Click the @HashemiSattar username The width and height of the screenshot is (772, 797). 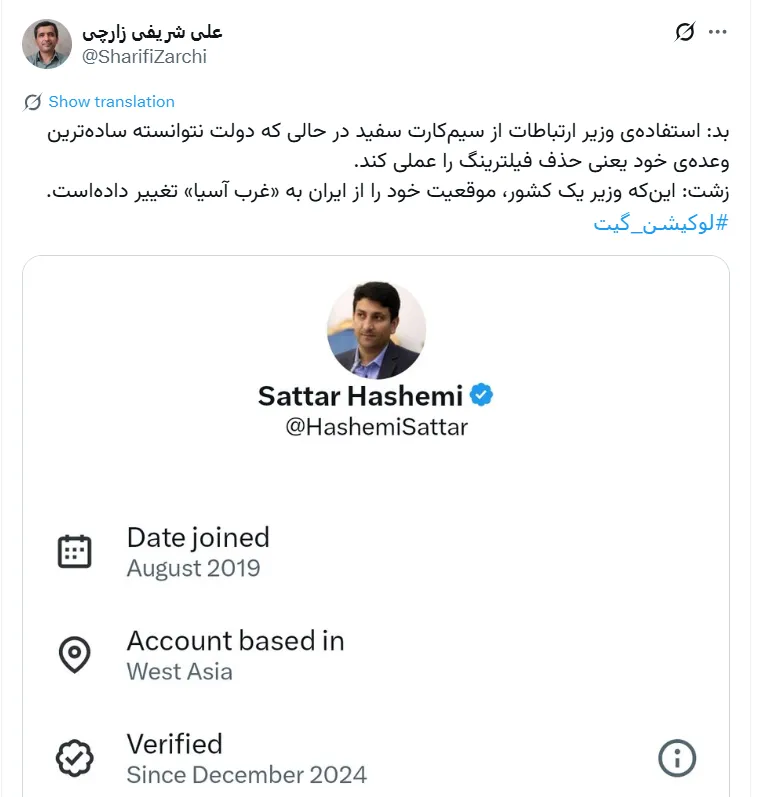click(376, 428)
